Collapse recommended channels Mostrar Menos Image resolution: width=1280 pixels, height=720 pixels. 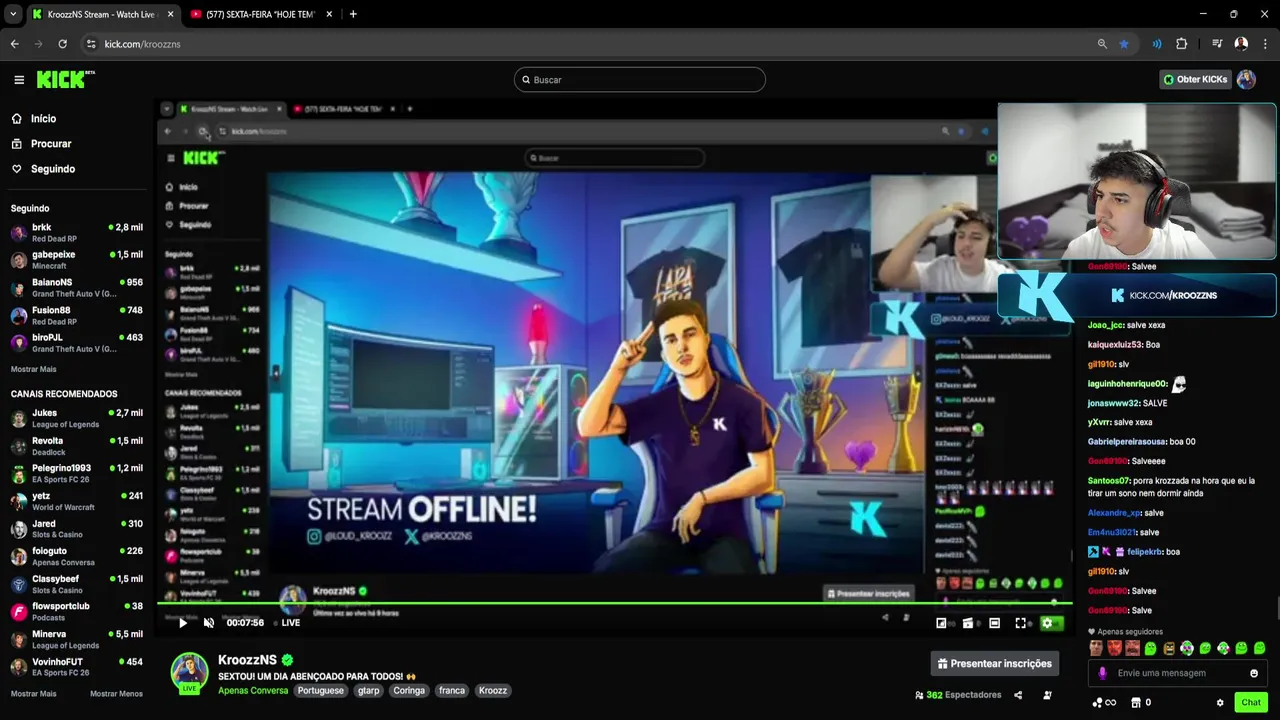(x=116, y=693)
